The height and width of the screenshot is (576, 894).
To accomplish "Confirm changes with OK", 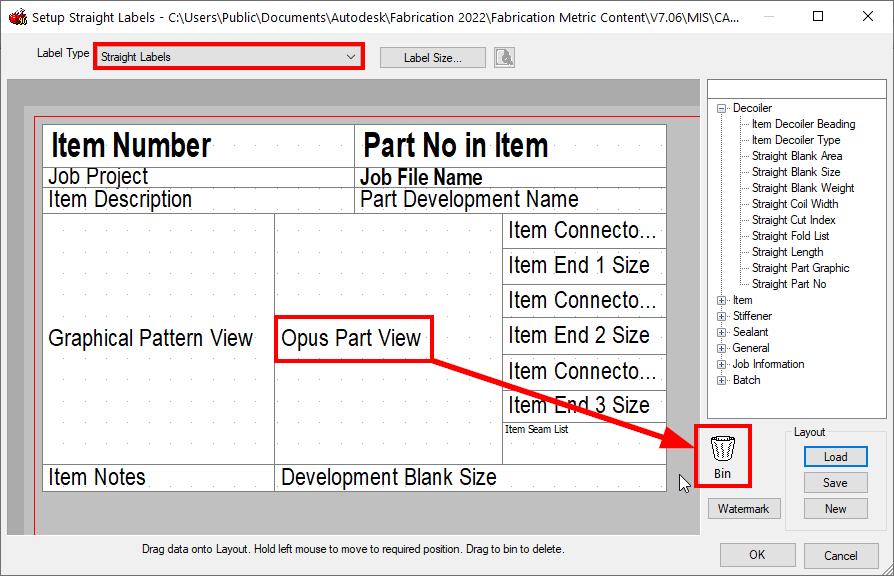I will click(x=757, y=554).
